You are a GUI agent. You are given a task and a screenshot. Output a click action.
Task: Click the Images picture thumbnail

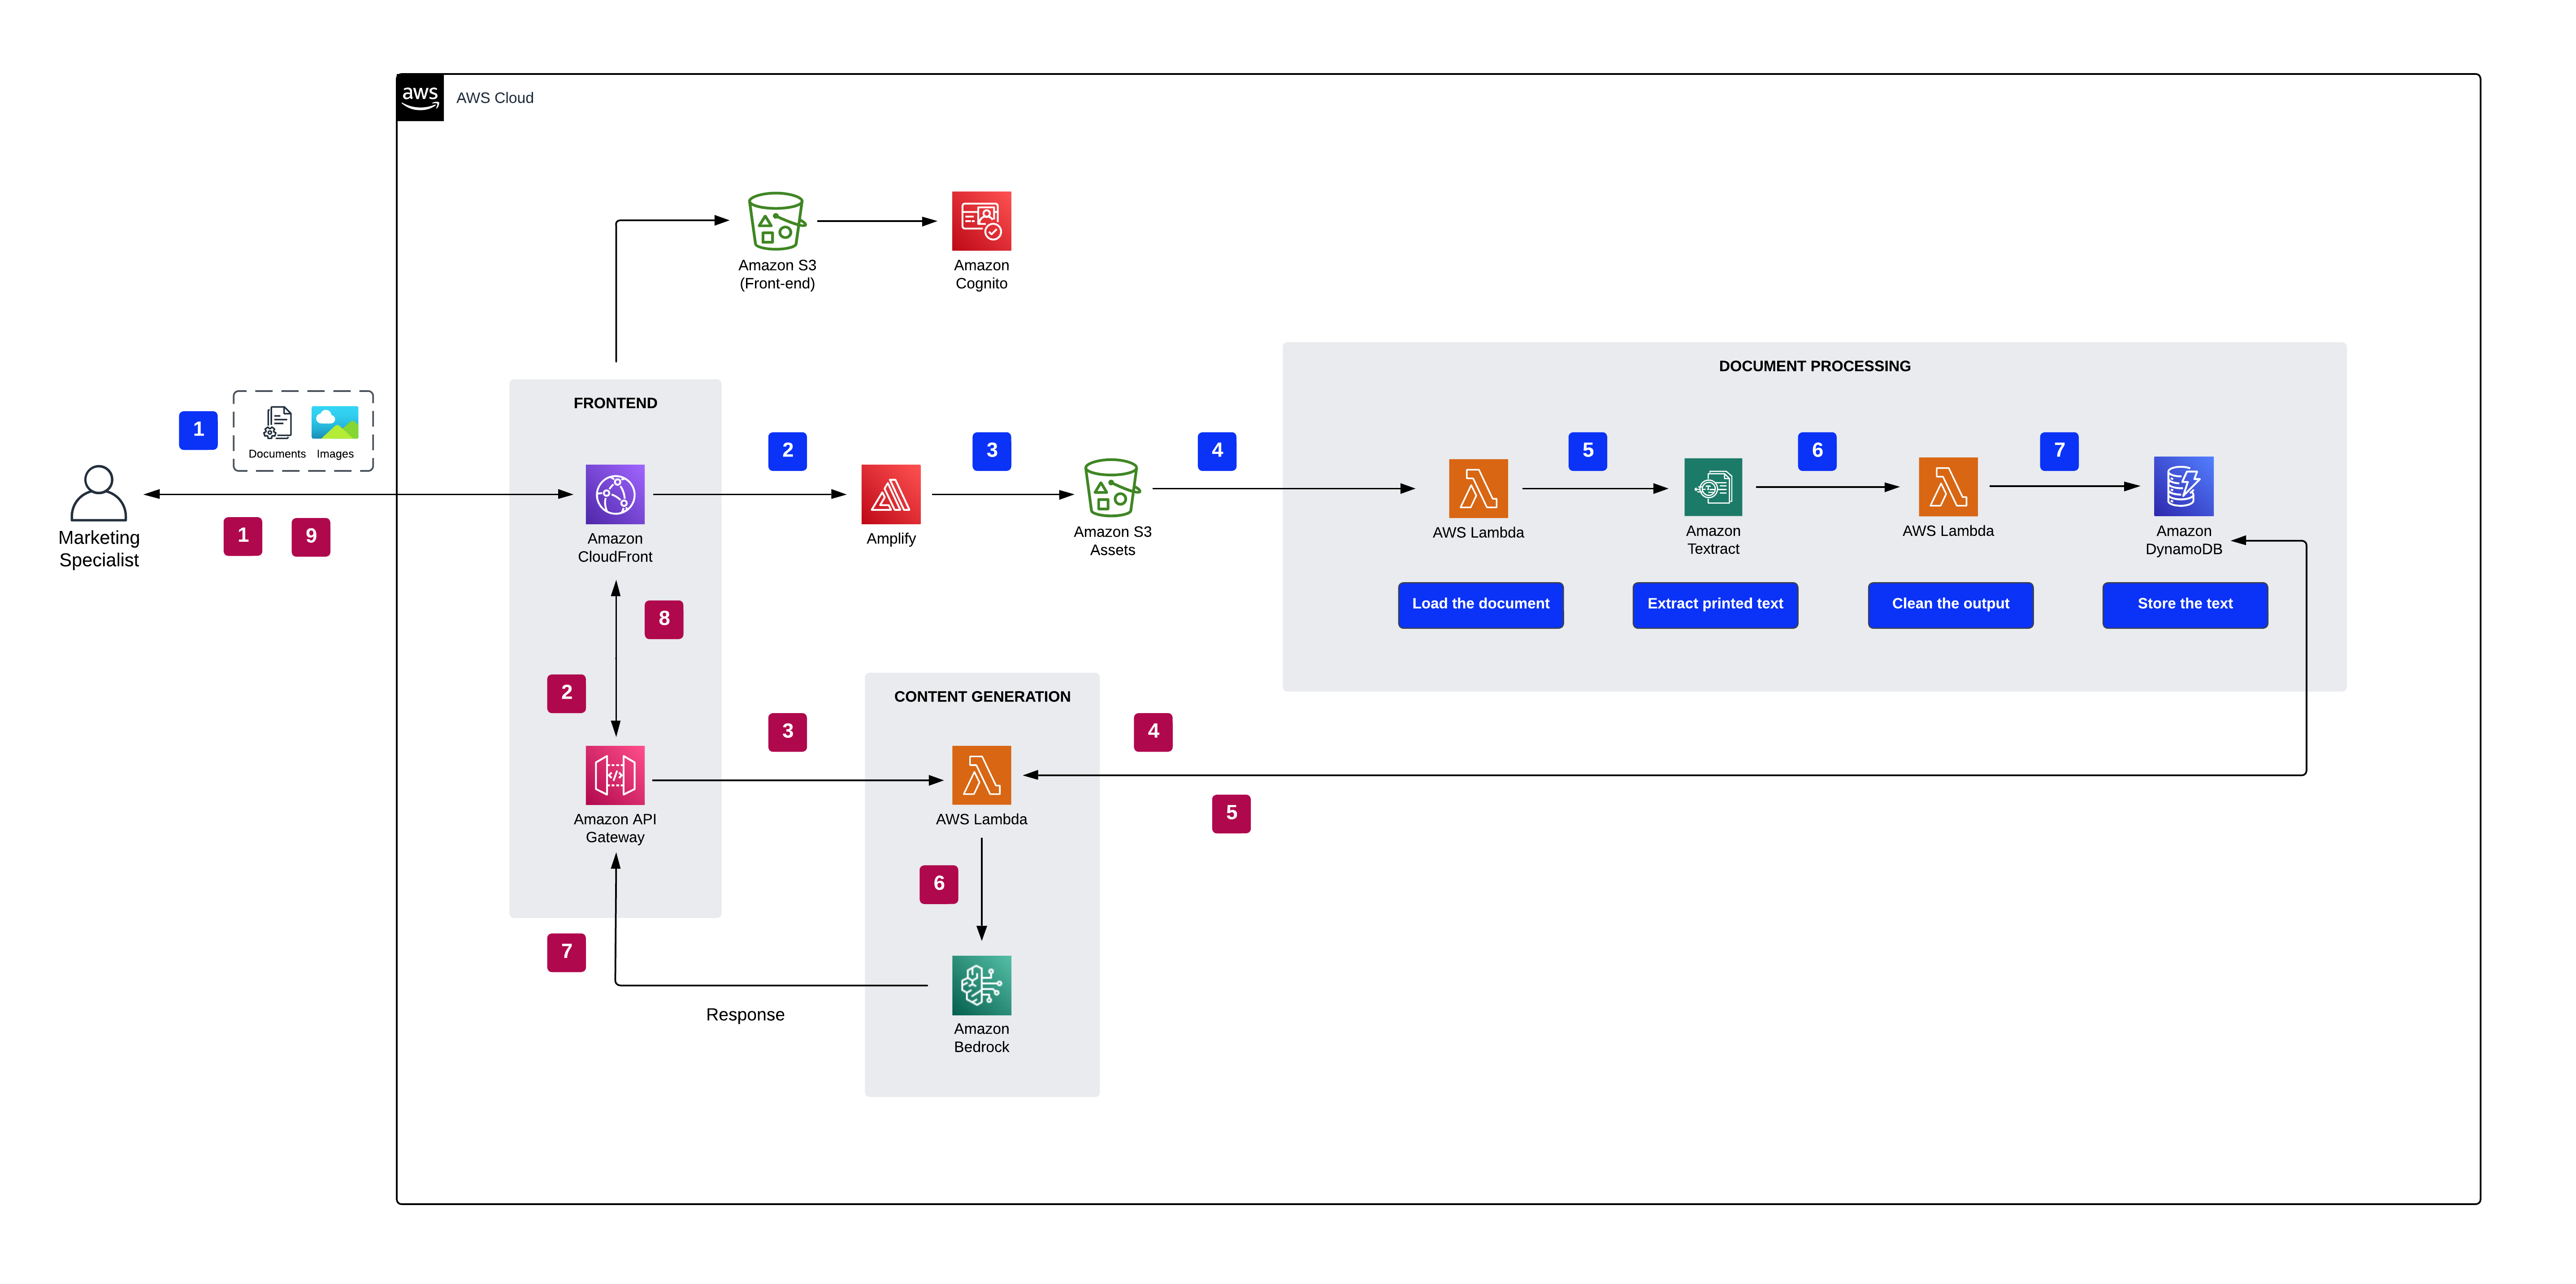tap(334, 423)
